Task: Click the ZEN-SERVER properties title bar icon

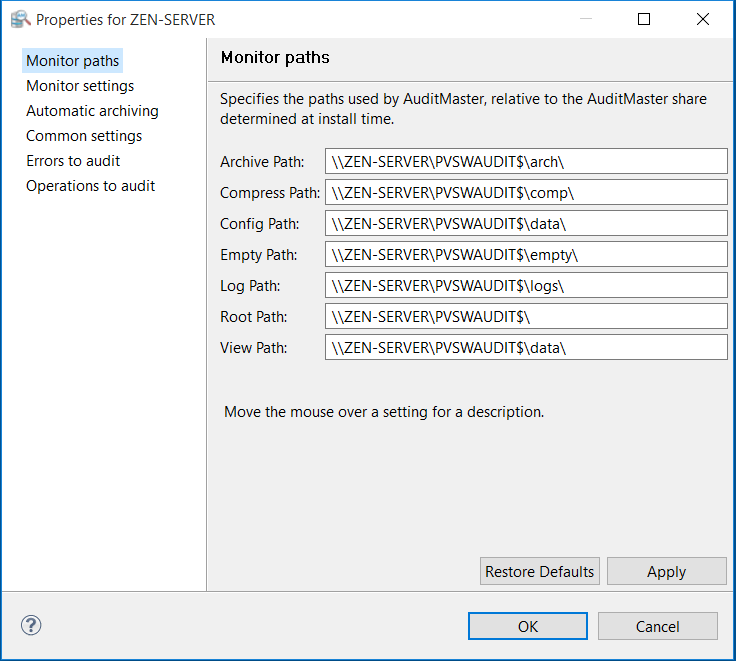Action: (19, 19)
